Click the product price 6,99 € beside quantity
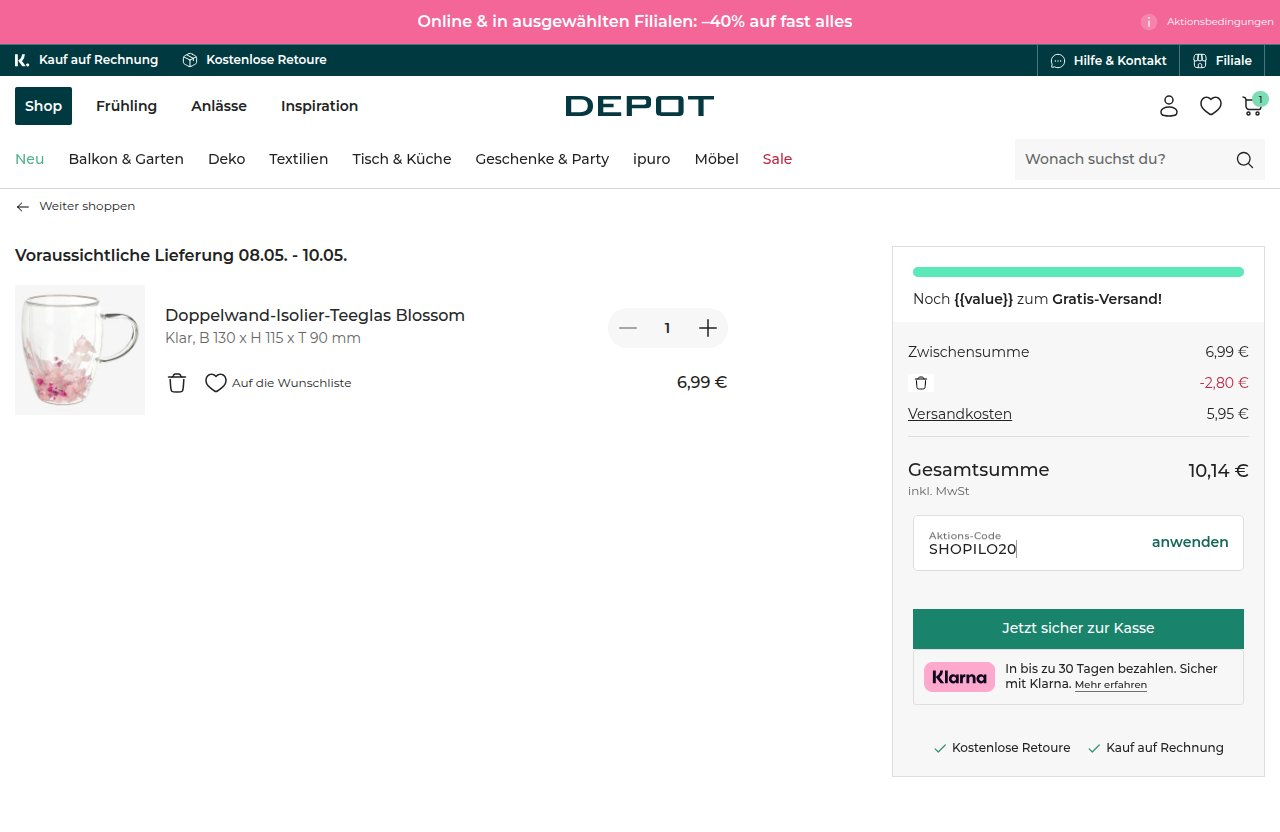Viewport: 1280px width, 832px height. tap(702, 382)
